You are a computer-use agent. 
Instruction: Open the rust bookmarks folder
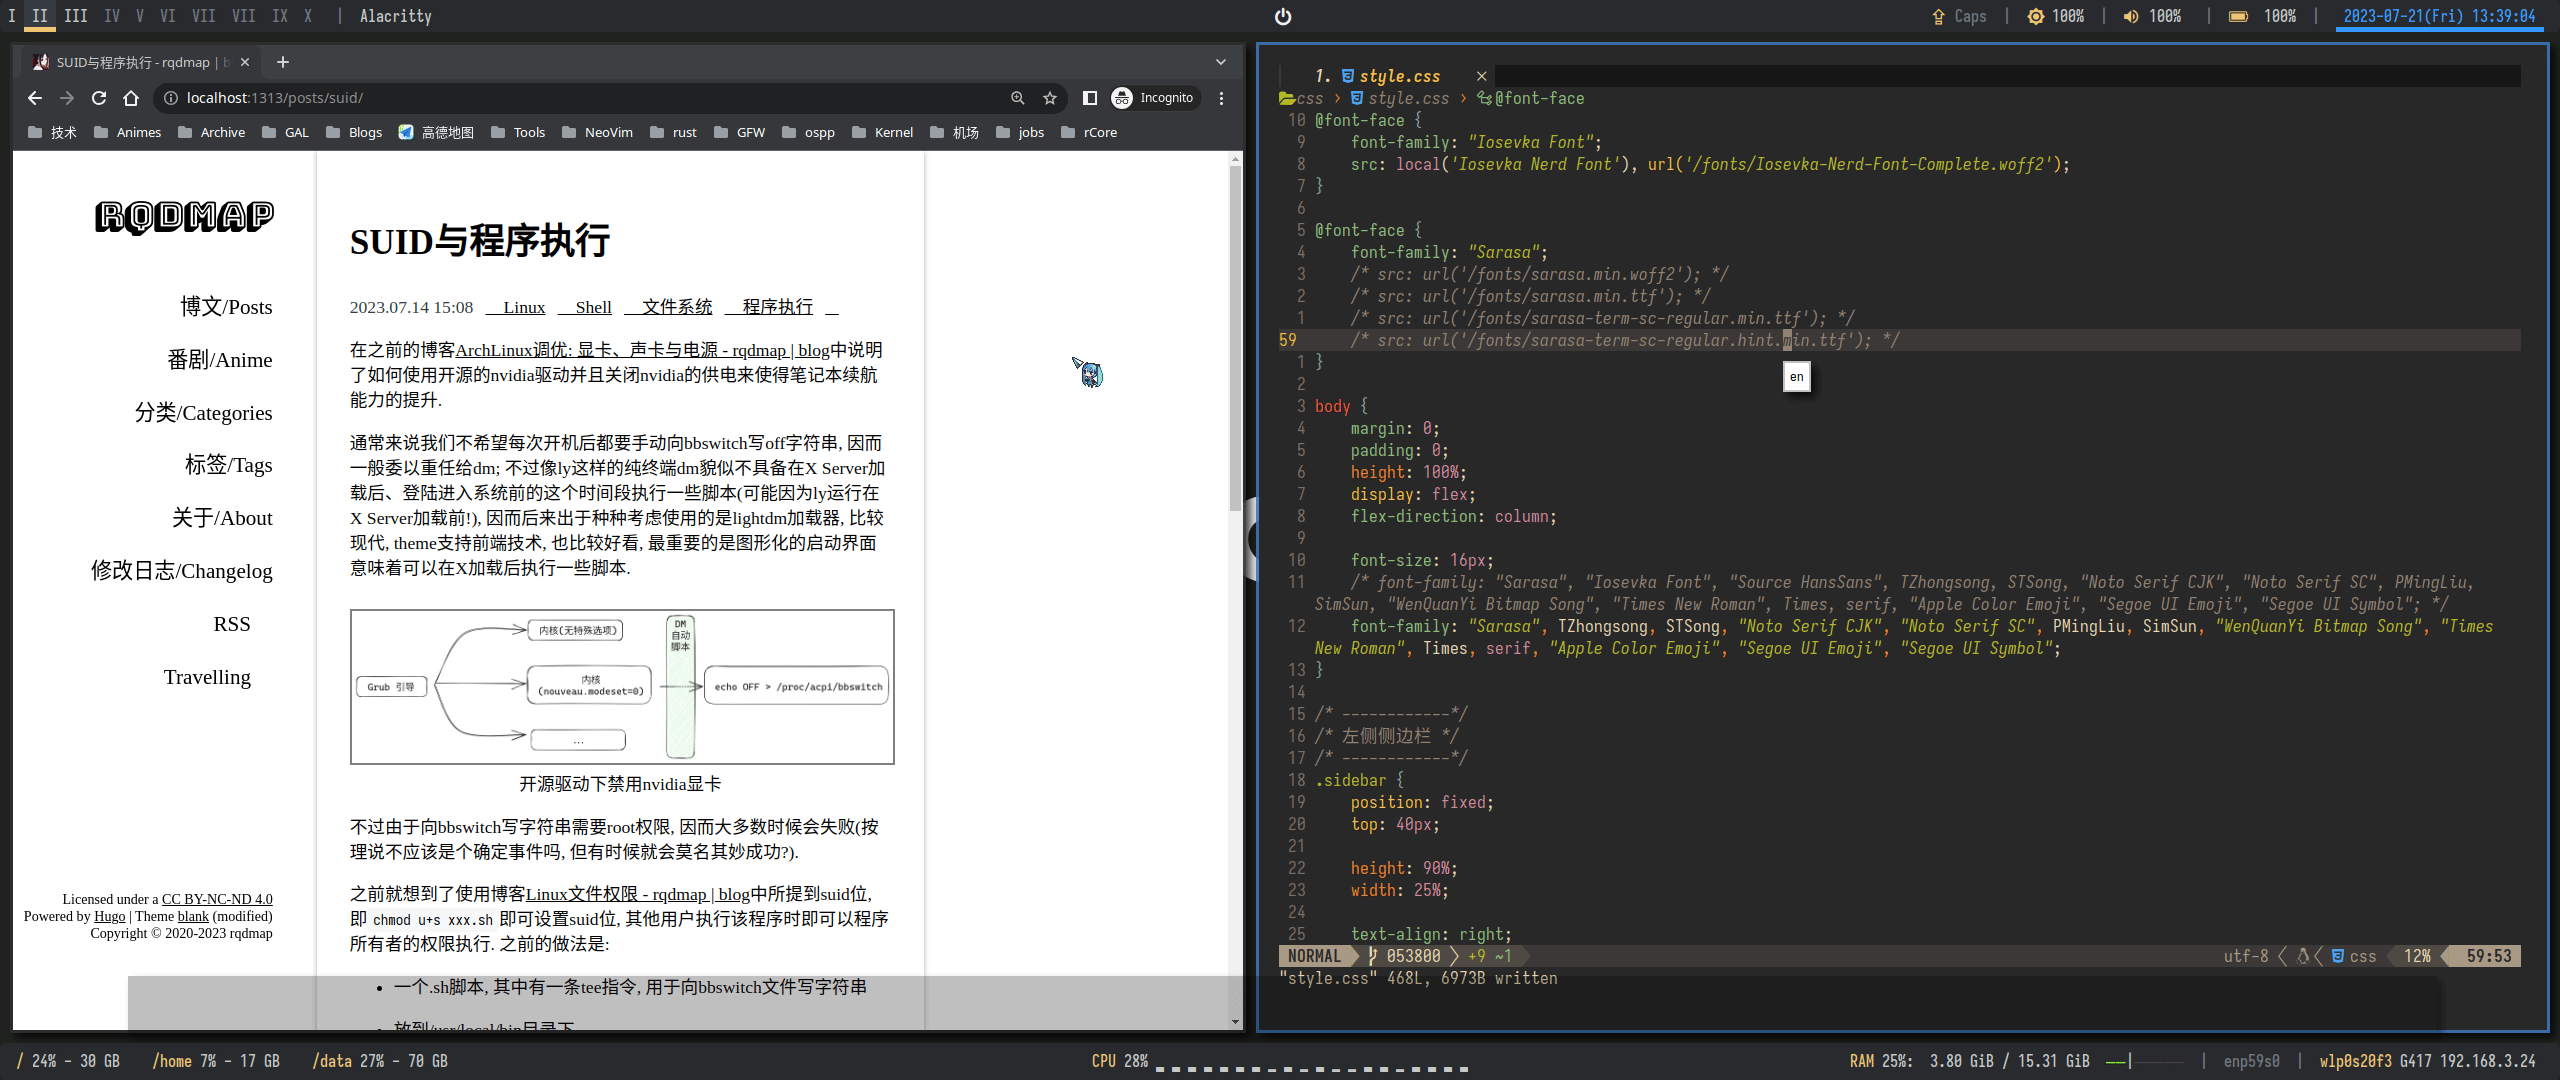[x=673, y=132]
